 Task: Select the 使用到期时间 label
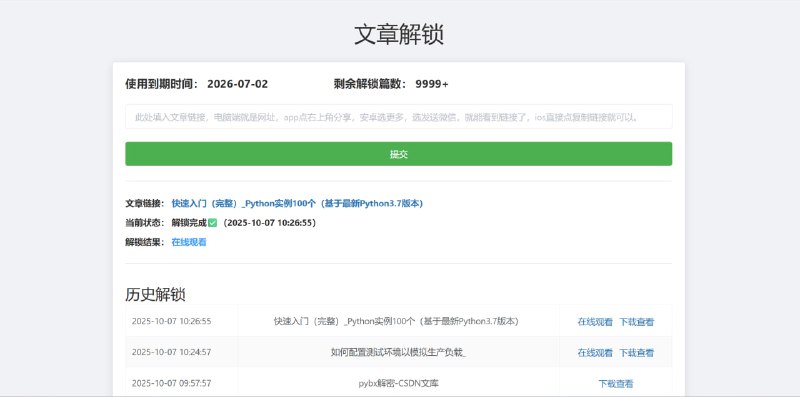point(162,84)
